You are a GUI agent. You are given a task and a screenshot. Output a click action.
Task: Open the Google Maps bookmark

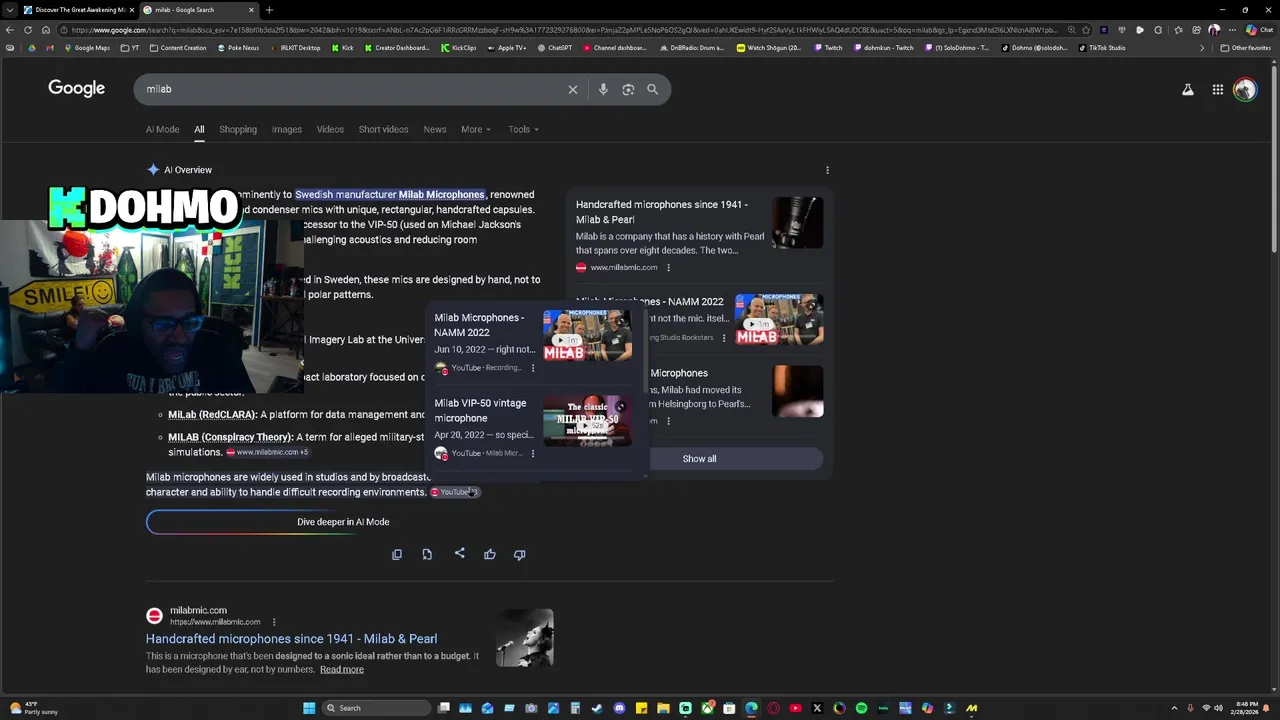tap(87, 48)
